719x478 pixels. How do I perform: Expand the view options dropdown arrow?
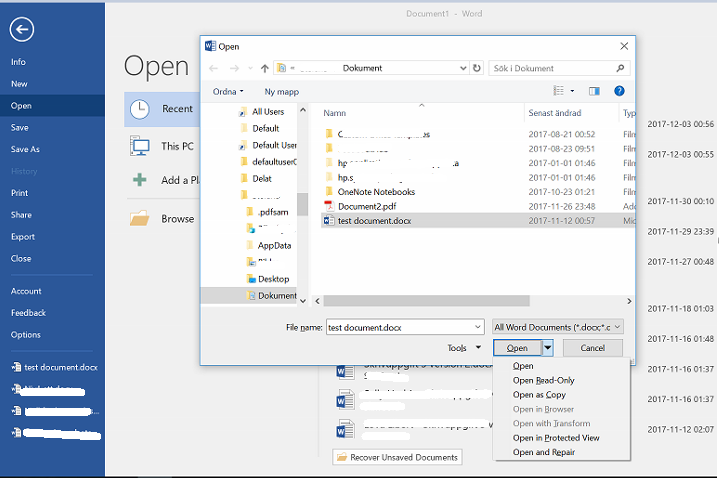(572, 91)
